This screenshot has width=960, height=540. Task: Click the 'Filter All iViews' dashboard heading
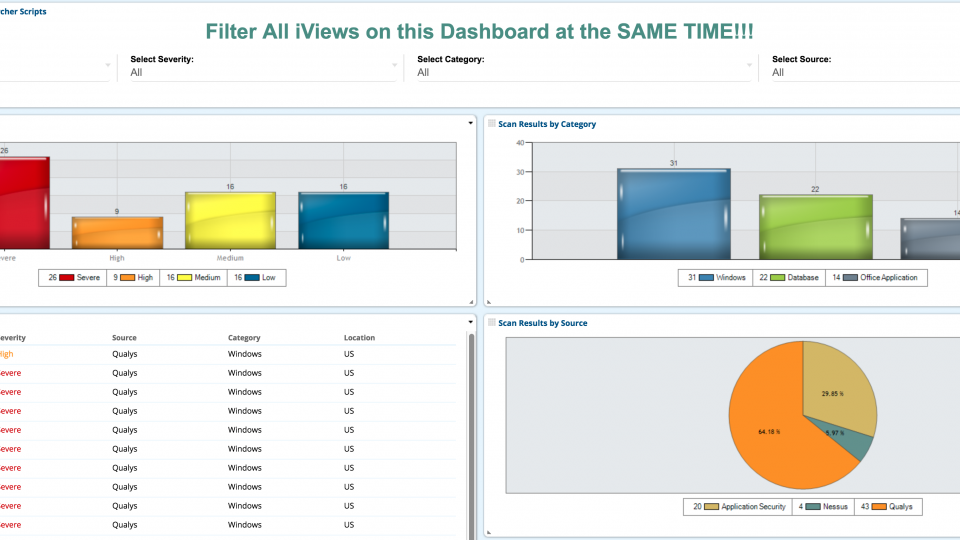[479, 32]
